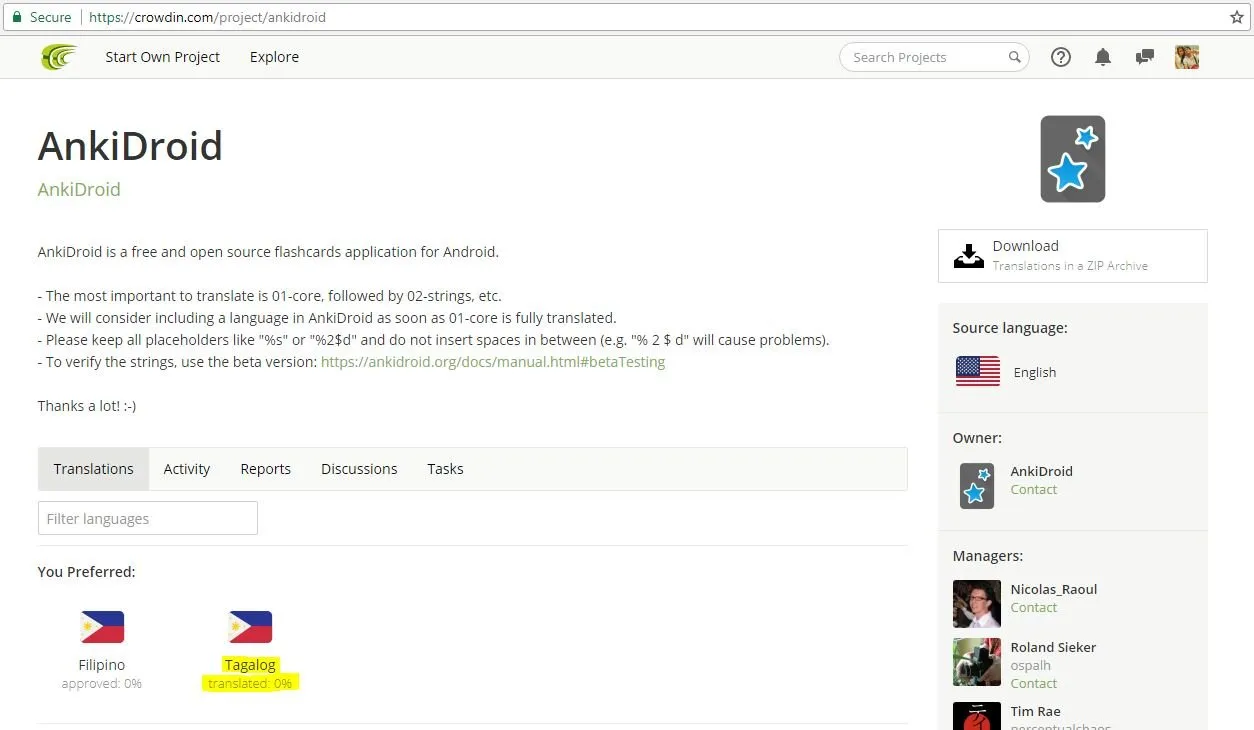
Task: Click the Tagalog language flag
Action: [250, 627]
